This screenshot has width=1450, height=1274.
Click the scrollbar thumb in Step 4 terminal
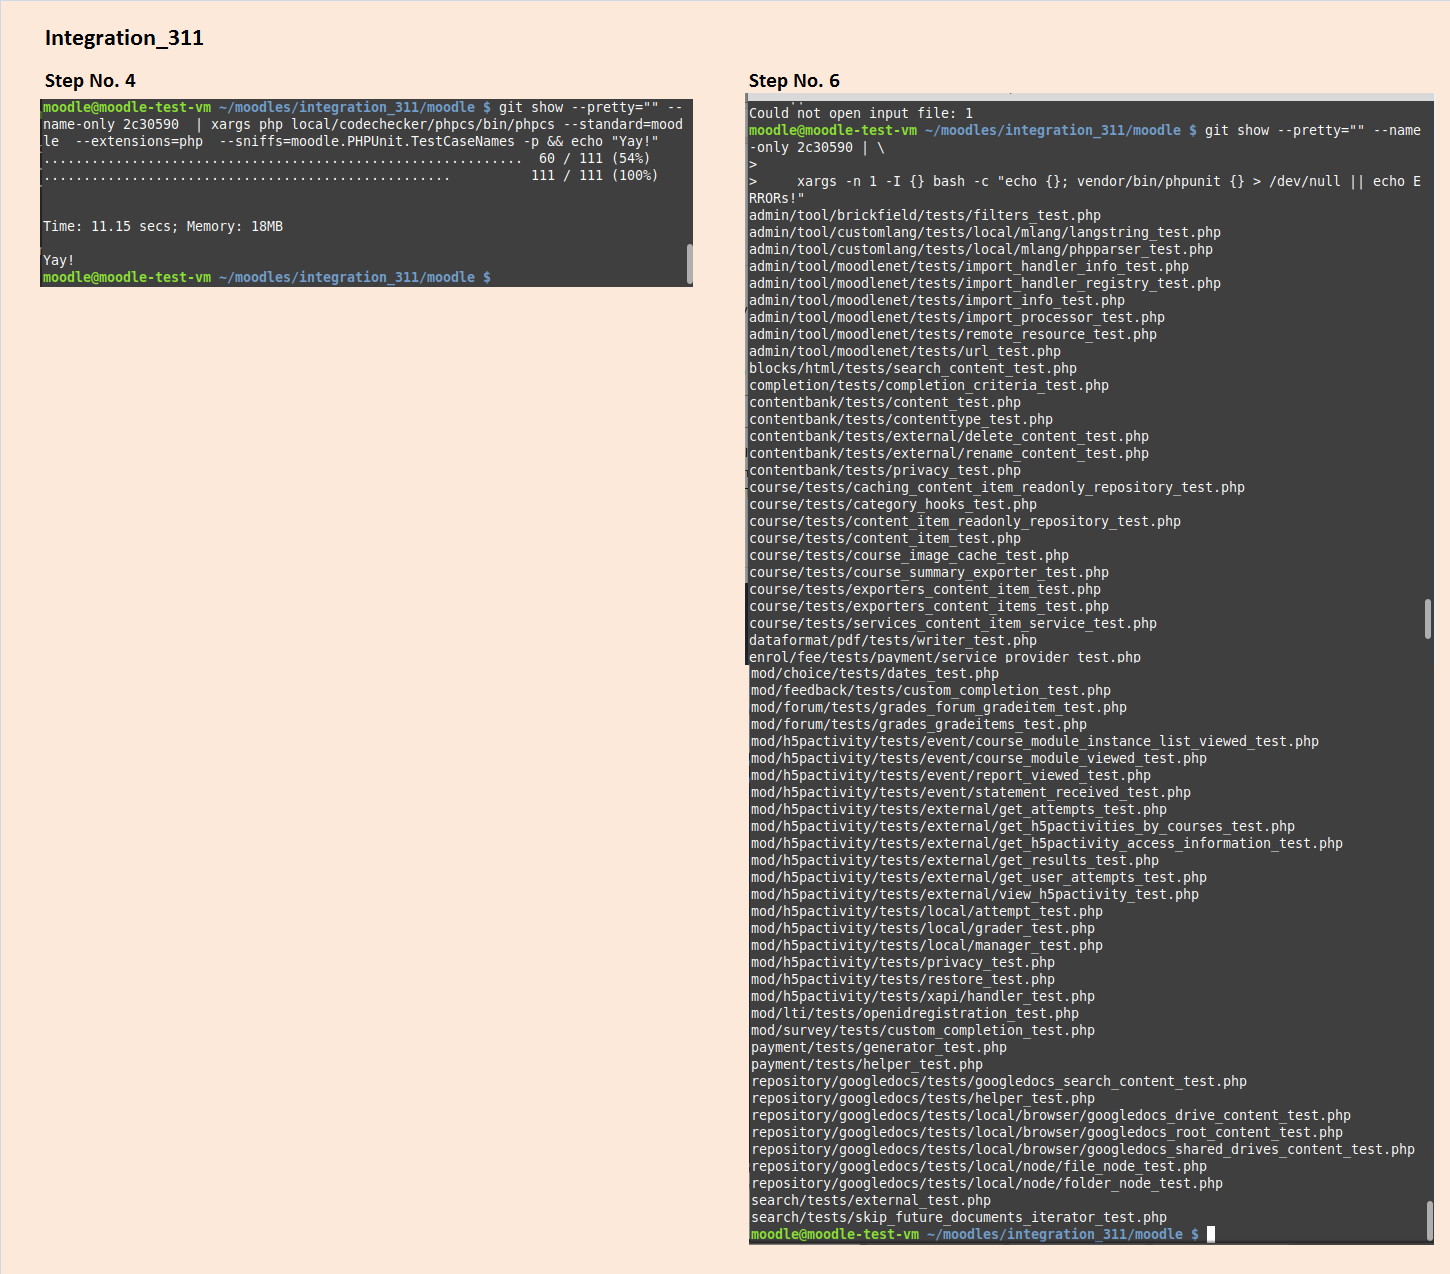pos(690,264)
